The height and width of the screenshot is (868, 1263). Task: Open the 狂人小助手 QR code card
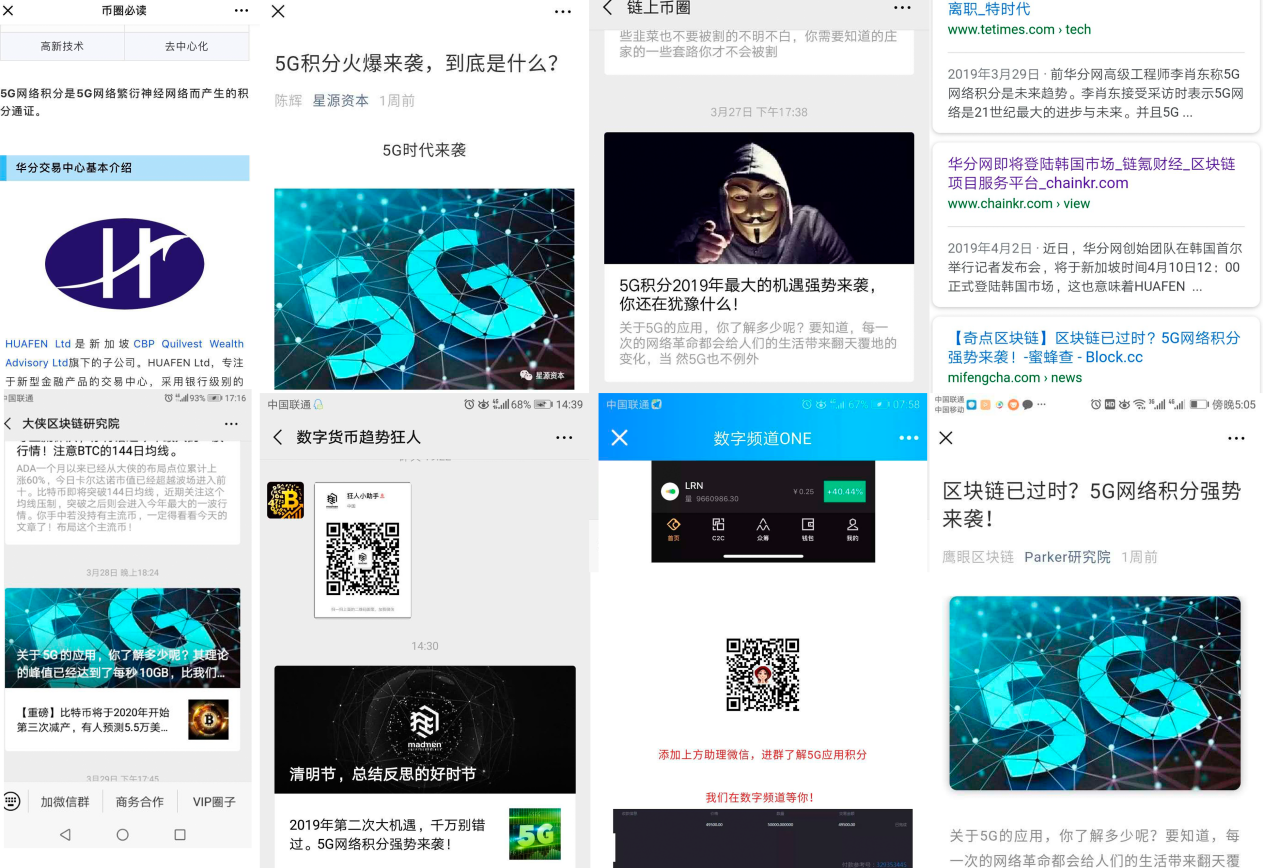click(x=362, y=550)
